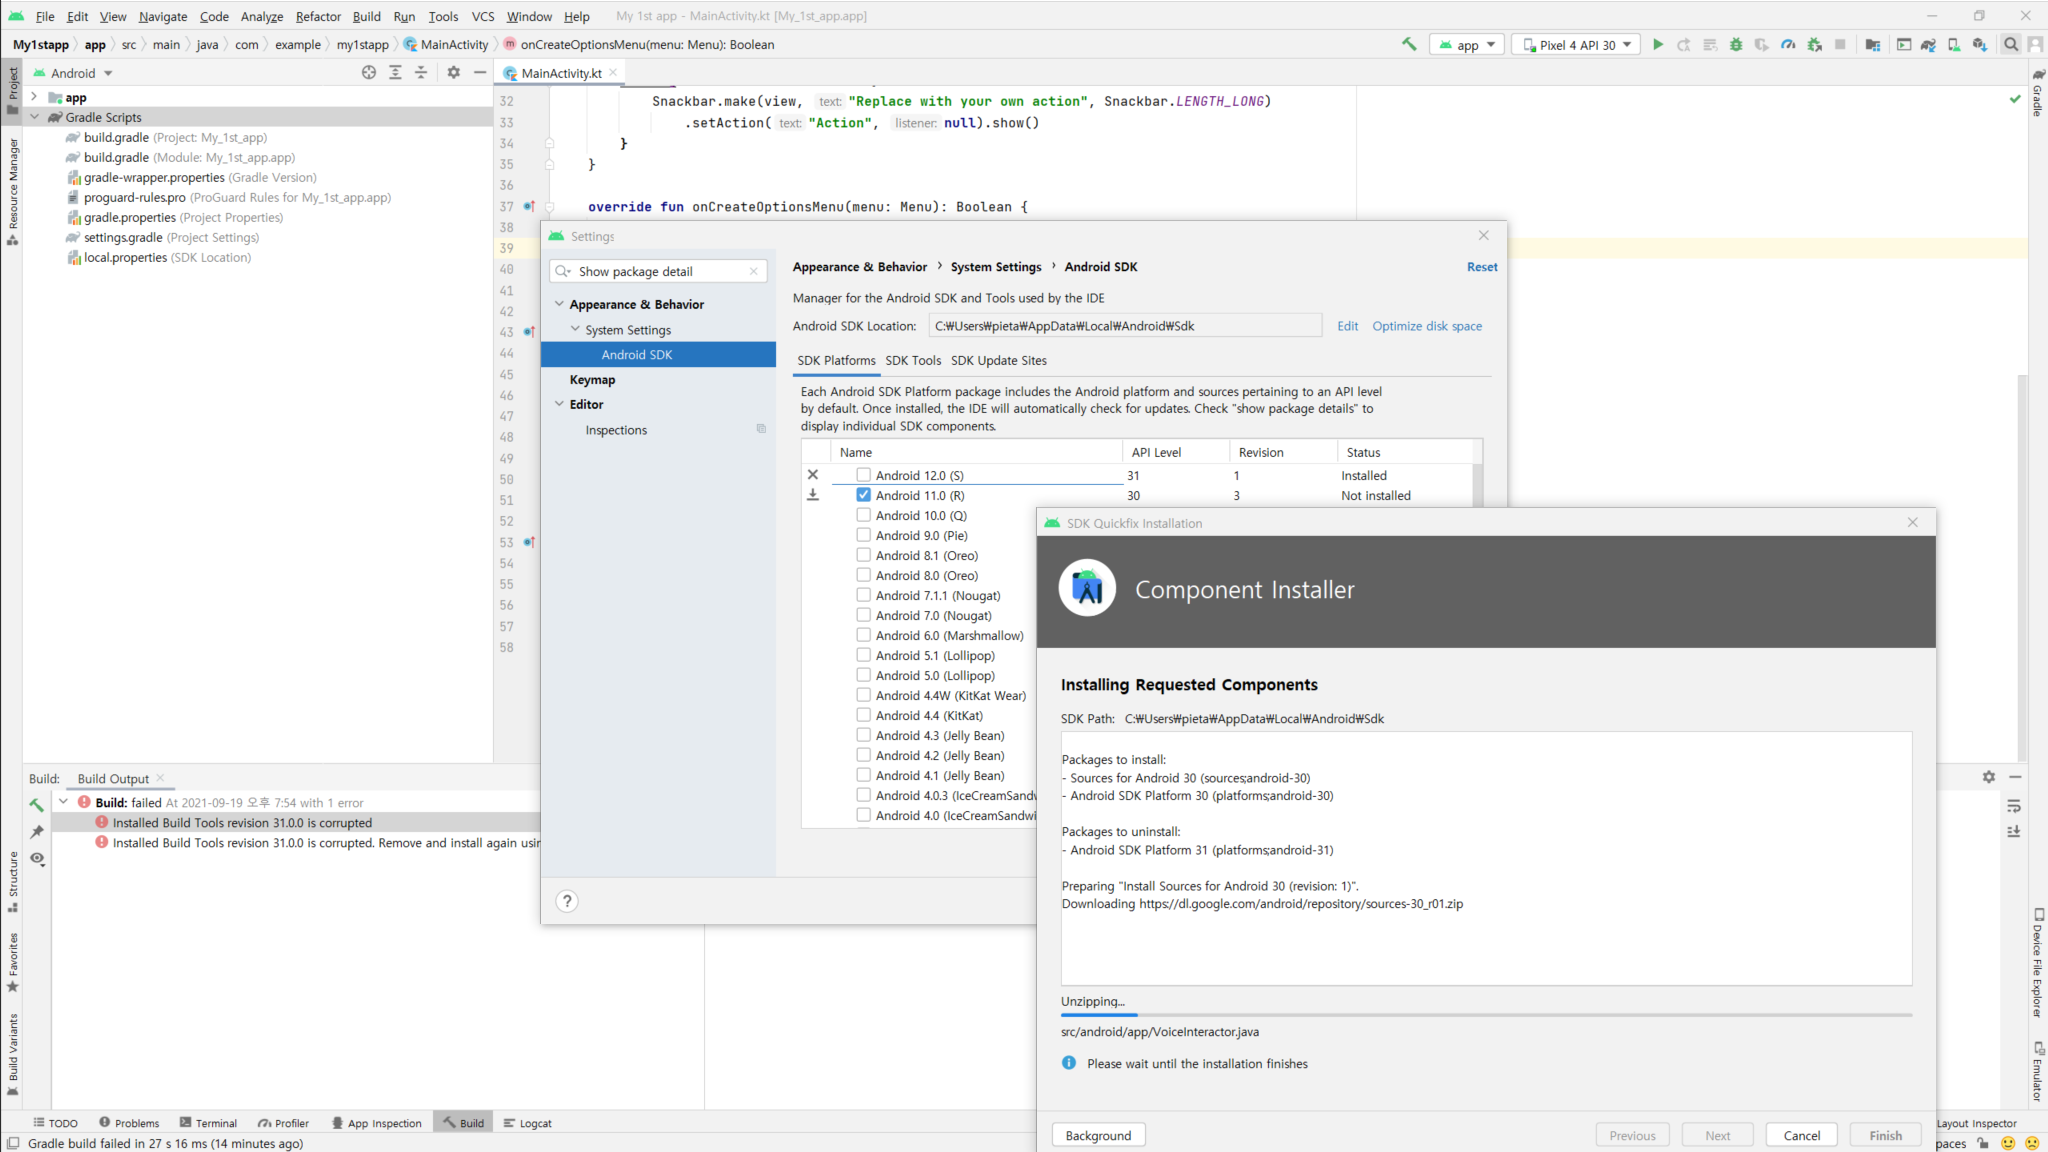Expand the app folder in project tree
Image resolution: width=2048 pixels, height=1152 pixels.
click(34, 97)
